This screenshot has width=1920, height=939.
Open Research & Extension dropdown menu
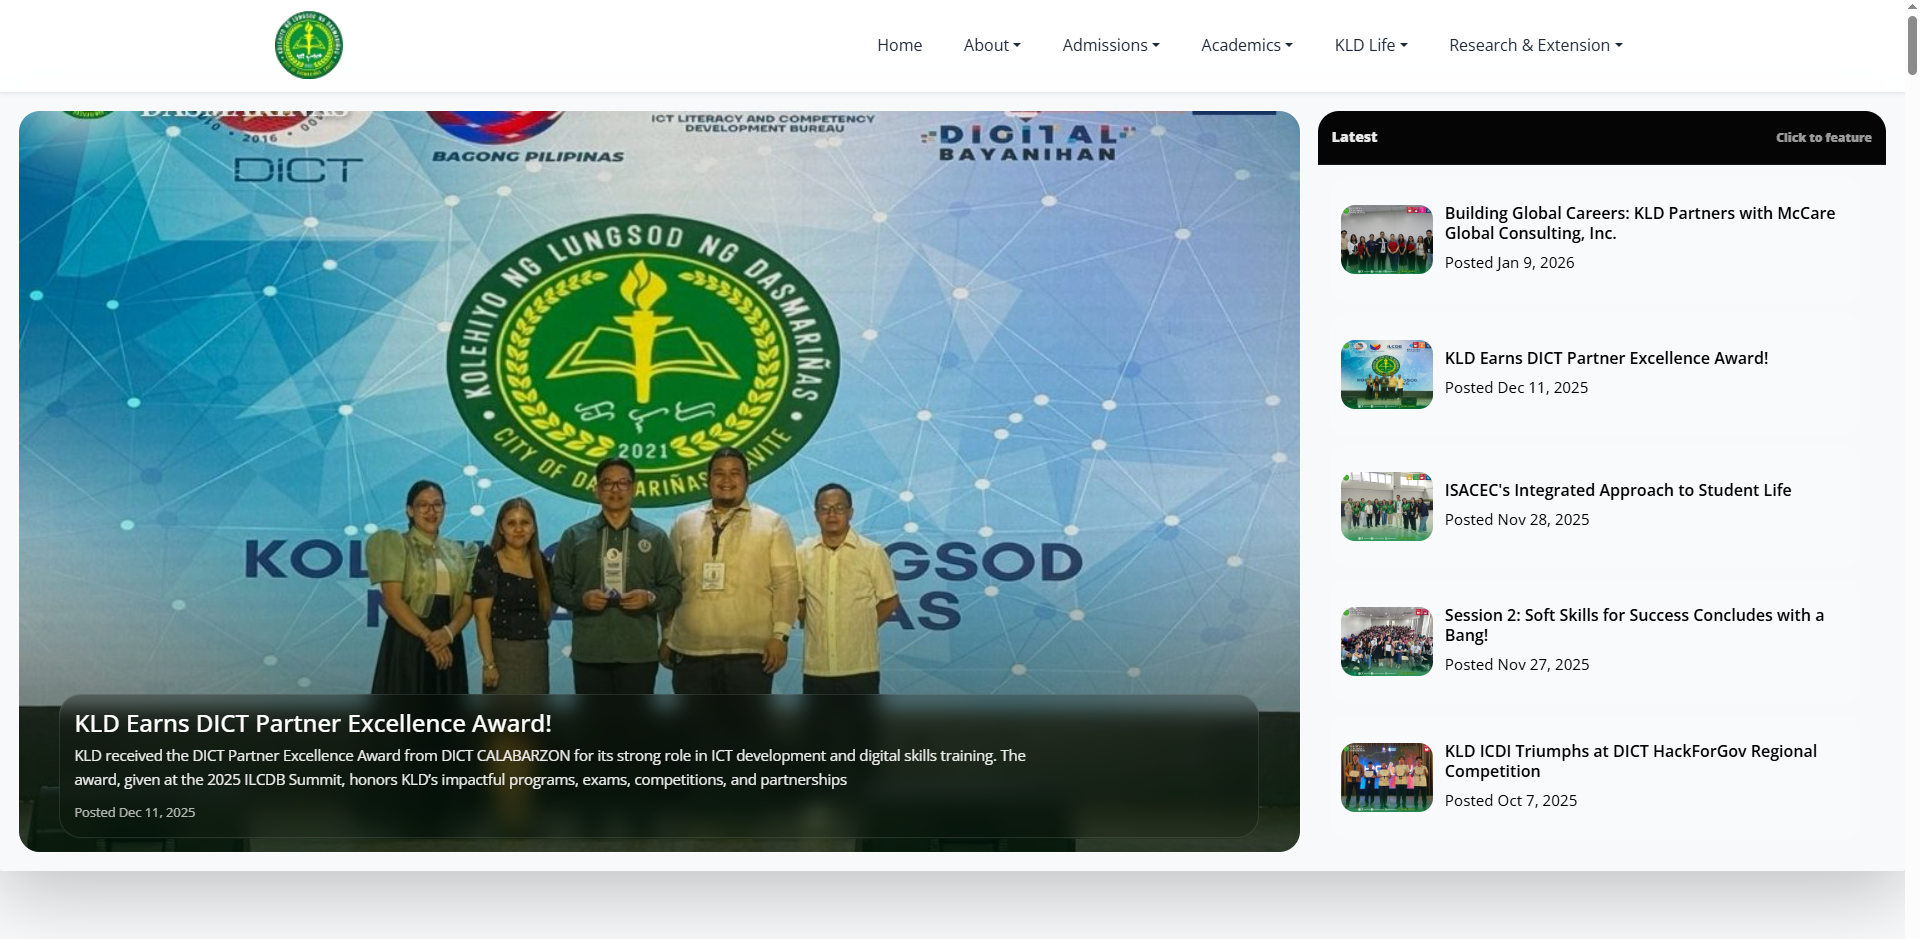pyautogui.click(x=1535, y=45)
